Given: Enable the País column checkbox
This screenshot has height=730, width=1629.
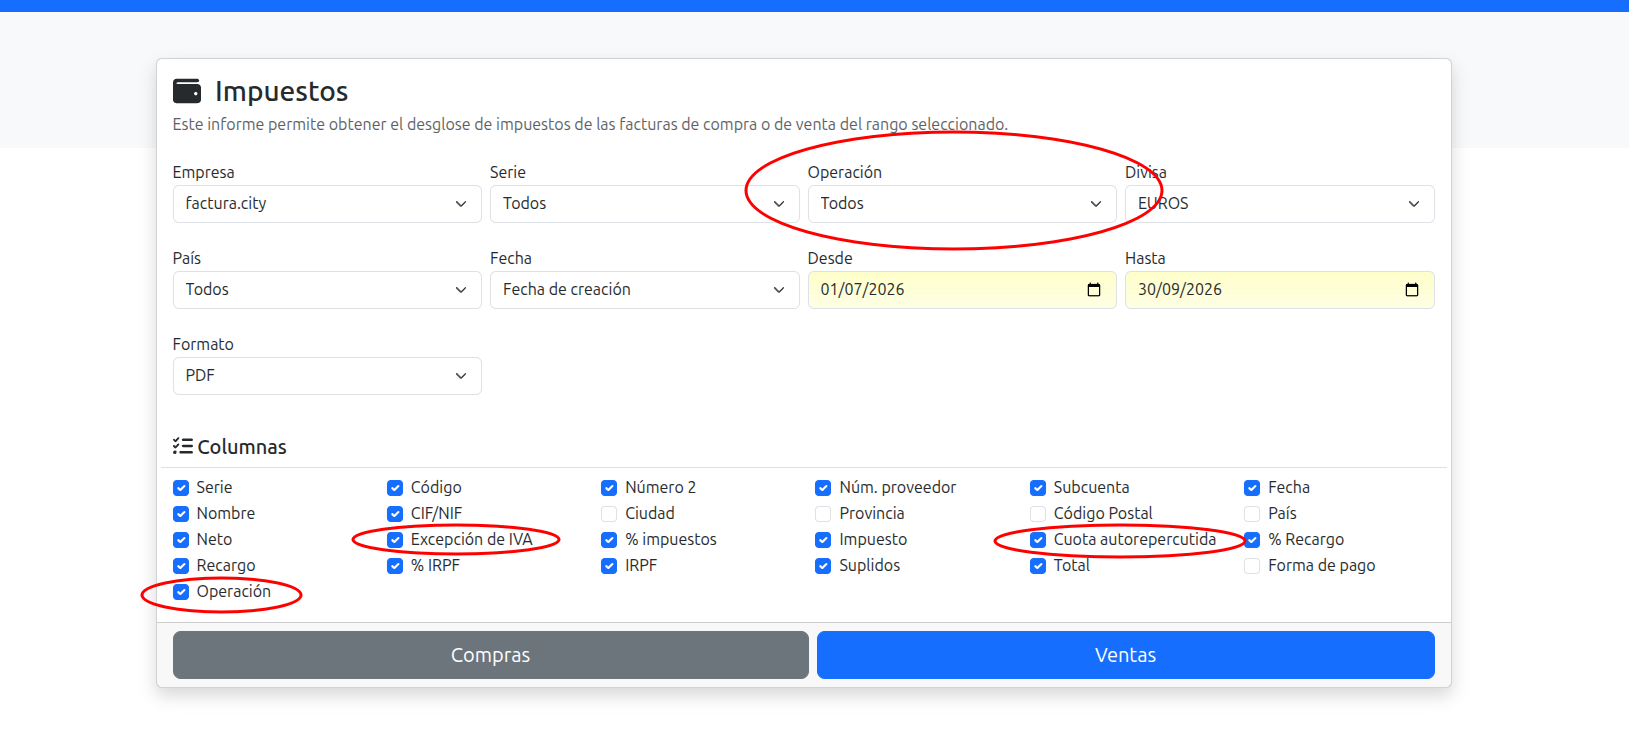Looking at the screenshot, I should pyautogui.click(x=1252, y=514).
